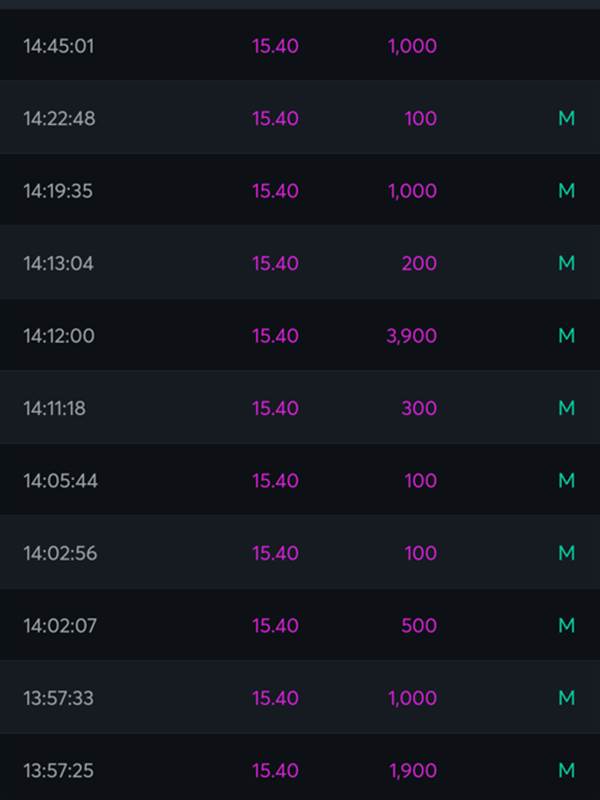Click the M marker on 13:57:25 row
Screen dimensions: 600x800
566,770
